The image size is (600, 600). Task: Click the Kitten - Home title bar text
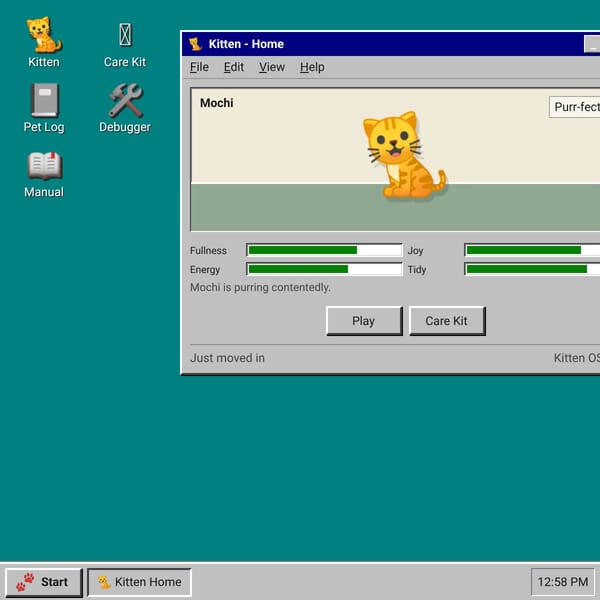point(246,44)
